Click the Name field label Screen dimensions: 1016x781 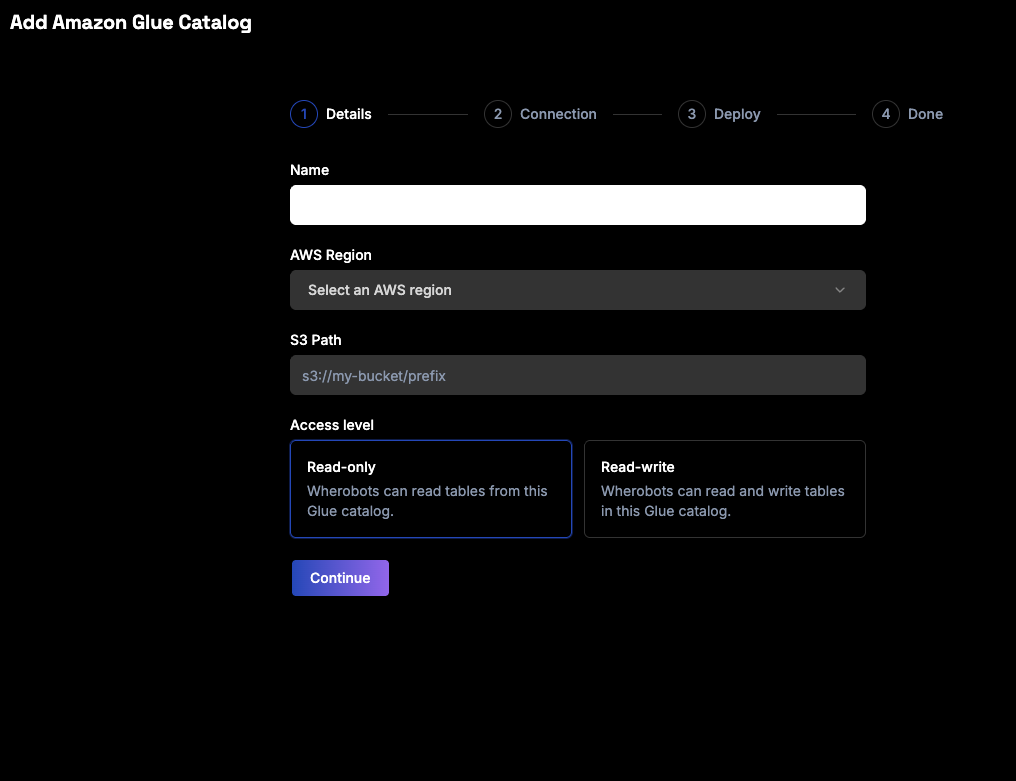pos(309,170)
